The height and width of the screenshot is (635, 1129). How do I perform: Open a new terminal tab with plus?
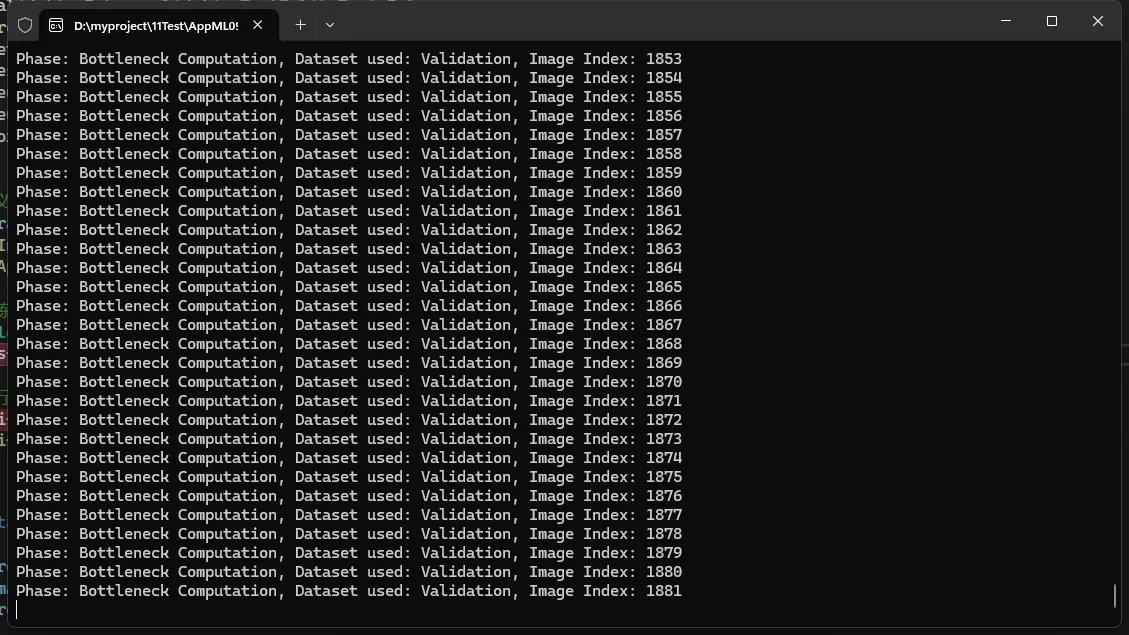pos(300,25)
